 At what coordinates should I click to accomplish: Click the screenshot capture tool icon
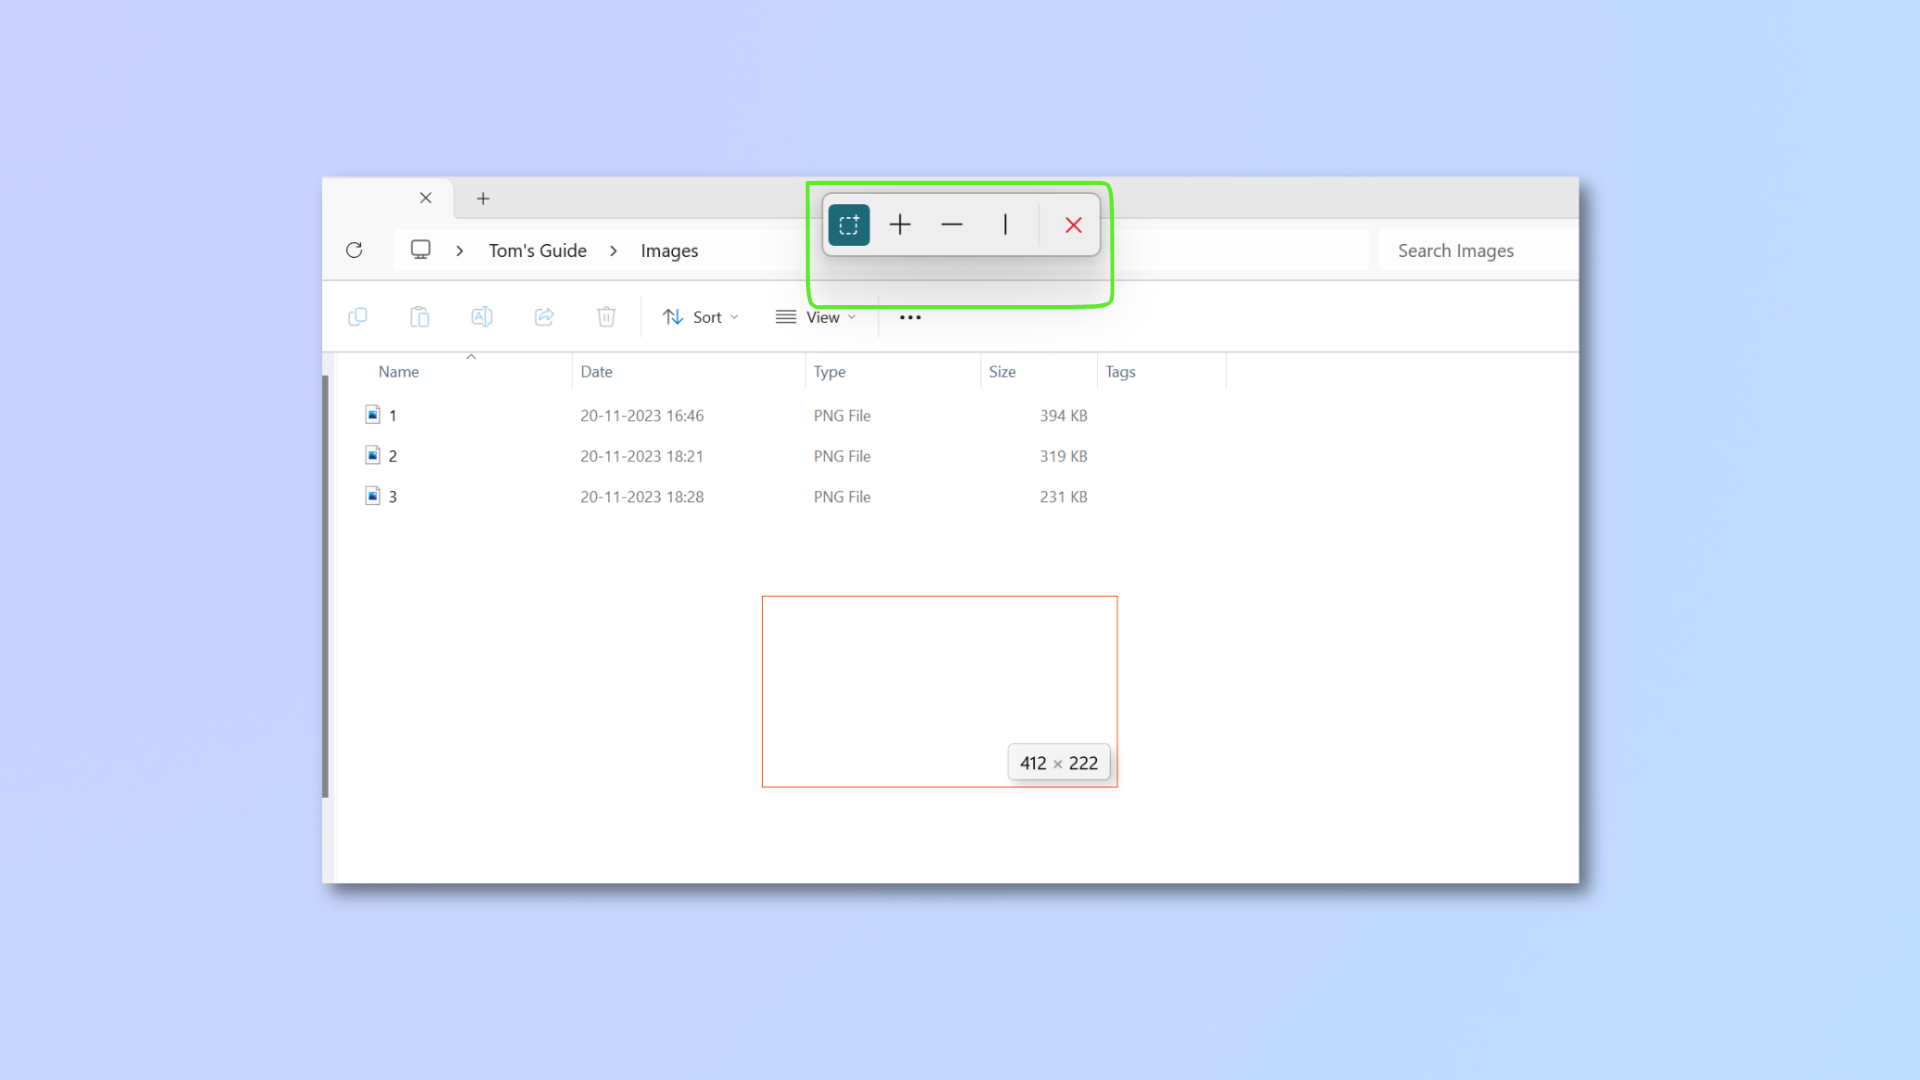click(x=848, y=224)
